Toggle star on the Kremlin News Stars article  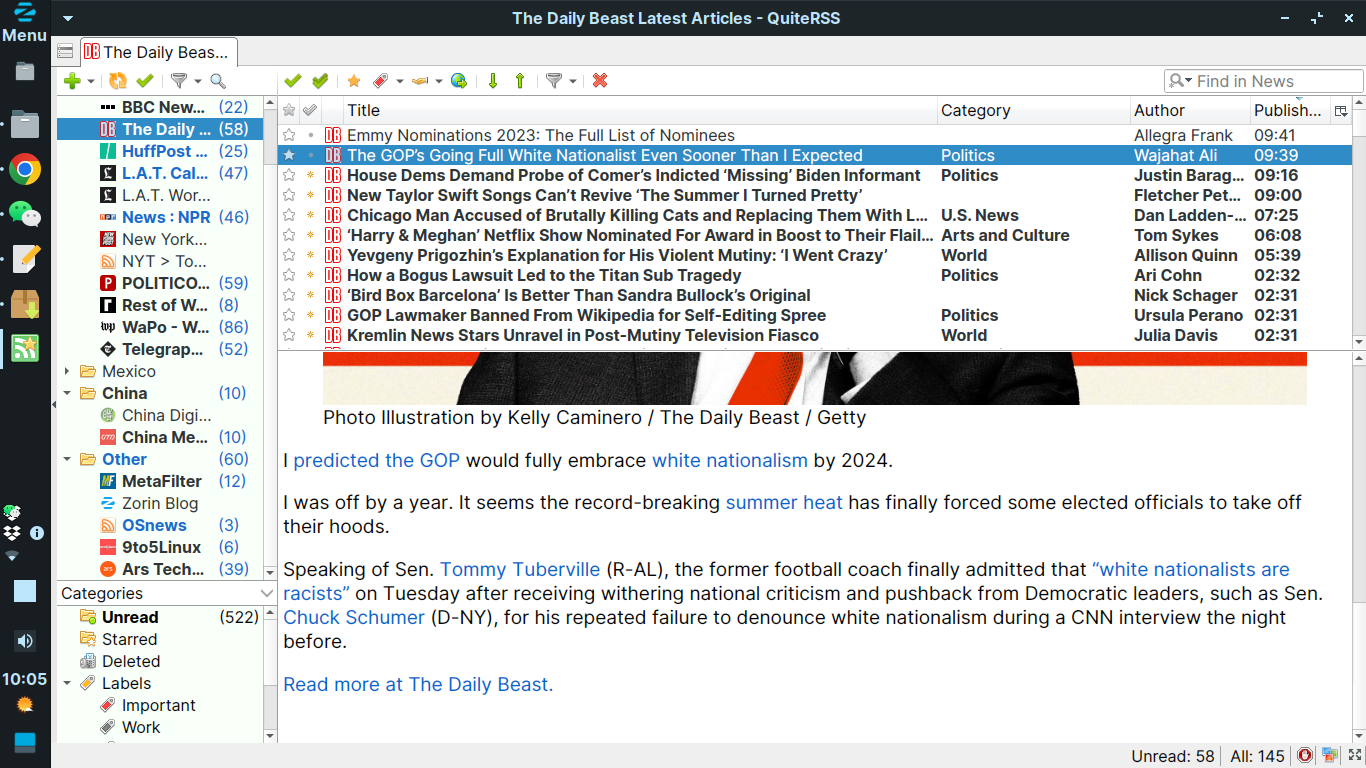point(289,335)
